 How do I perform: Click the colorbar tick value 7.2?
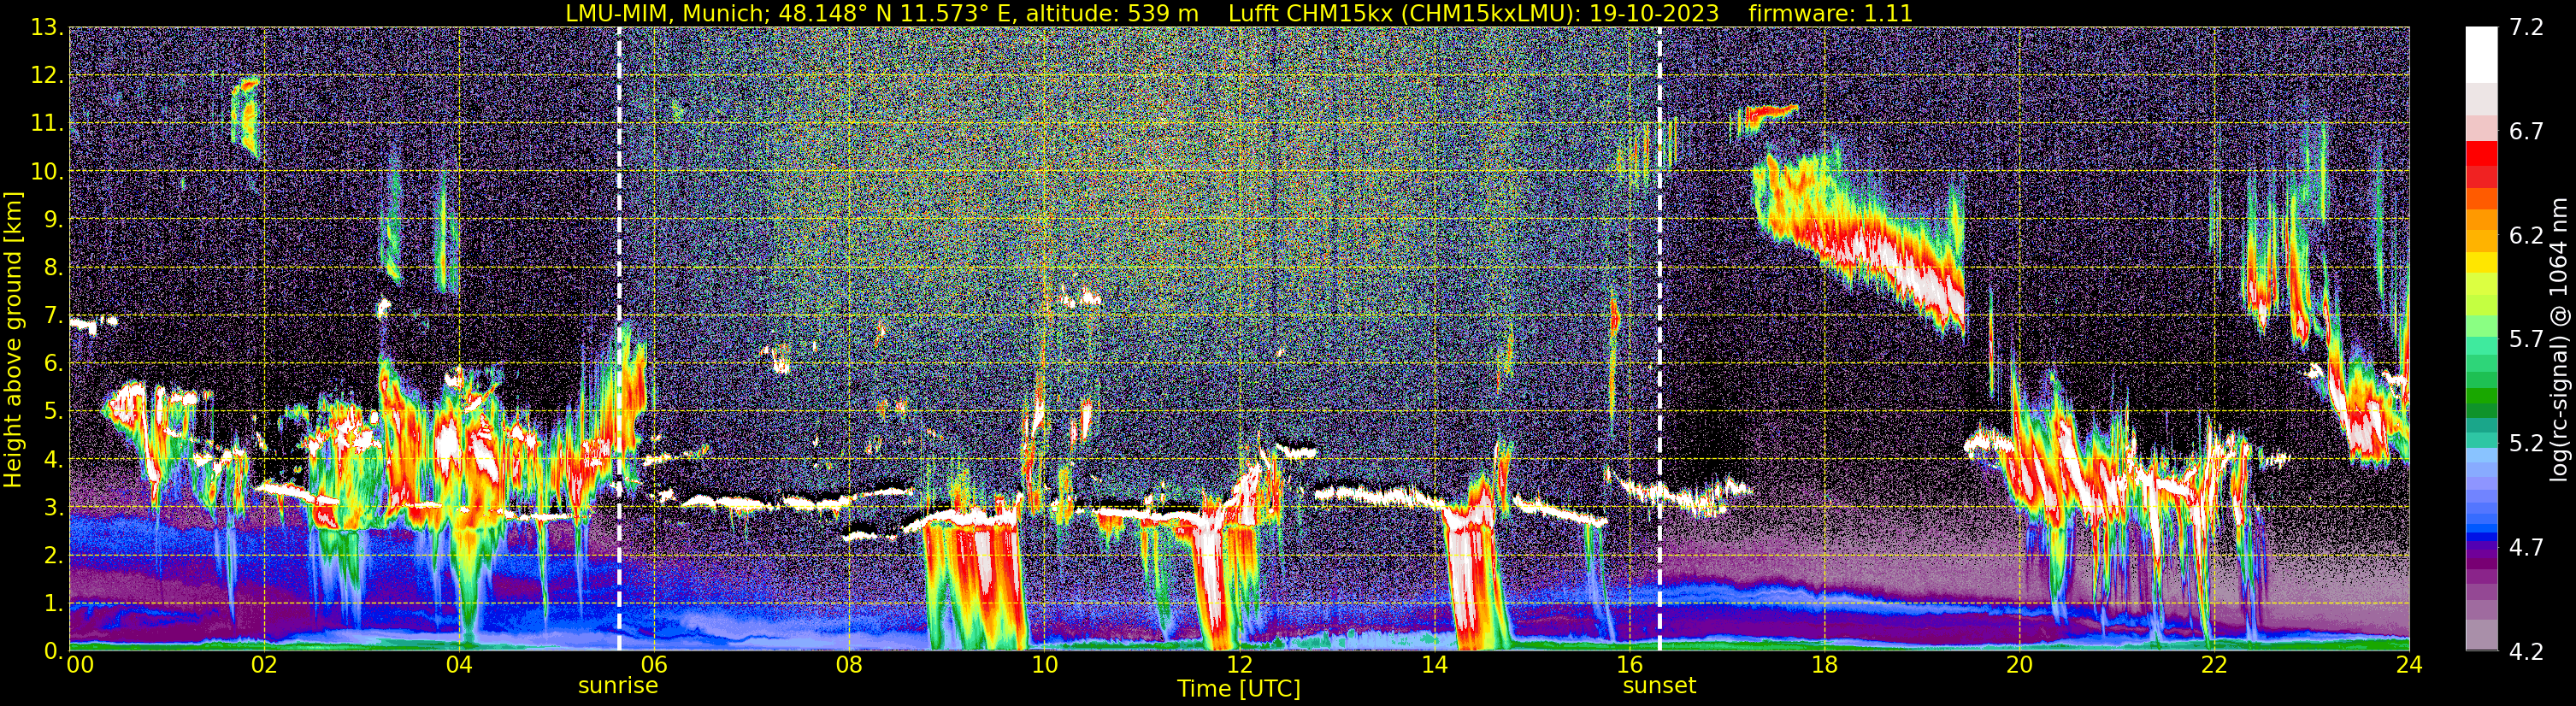tap(2526, 28)
